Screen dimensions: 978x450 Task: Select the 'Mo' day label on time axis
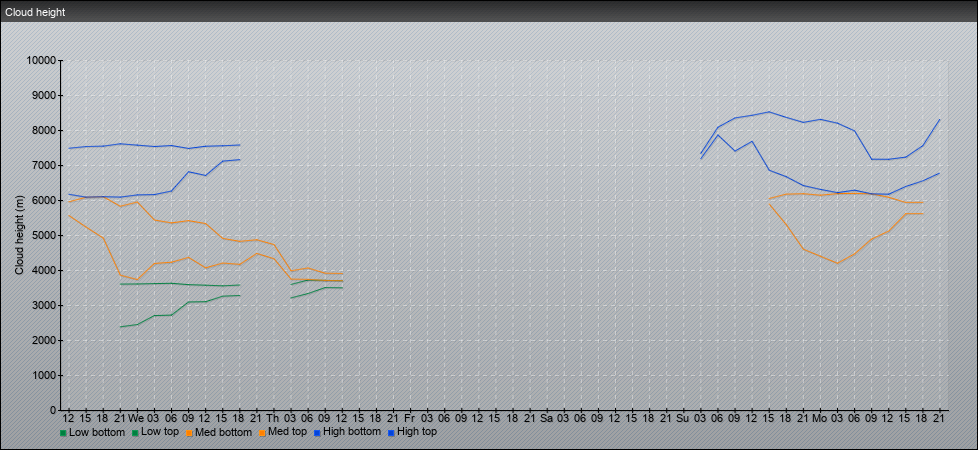tap(820, 417)
